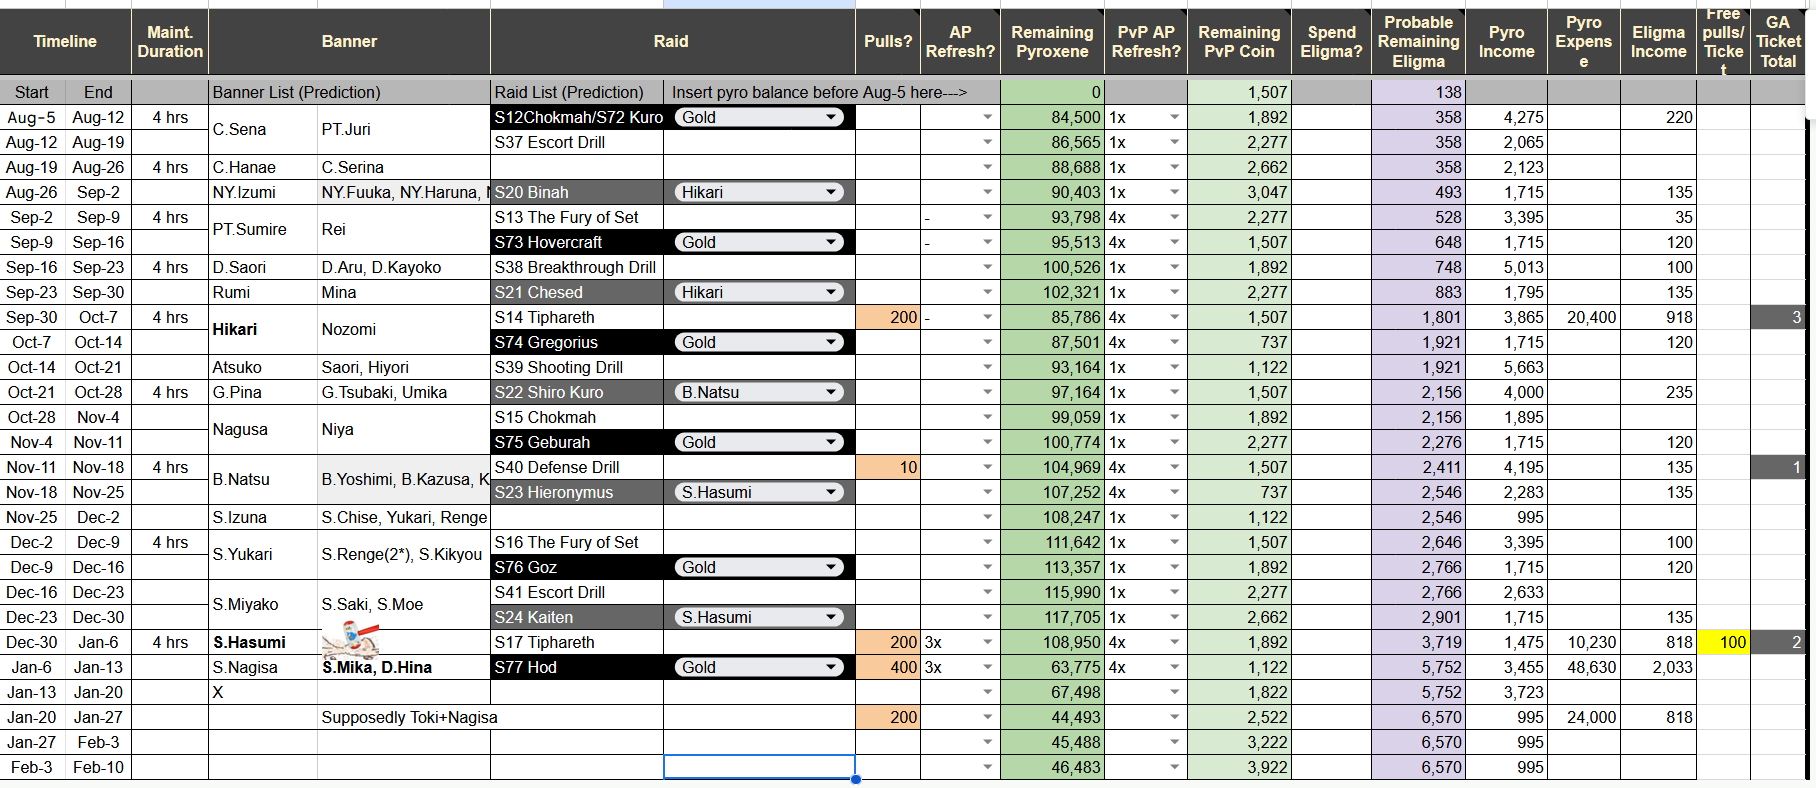The image size is (1816, 788).
Task: Open S.Hasumi dropdown beside S23 Hieronymus
Action: pyautogui.click(x=760, y=492)
